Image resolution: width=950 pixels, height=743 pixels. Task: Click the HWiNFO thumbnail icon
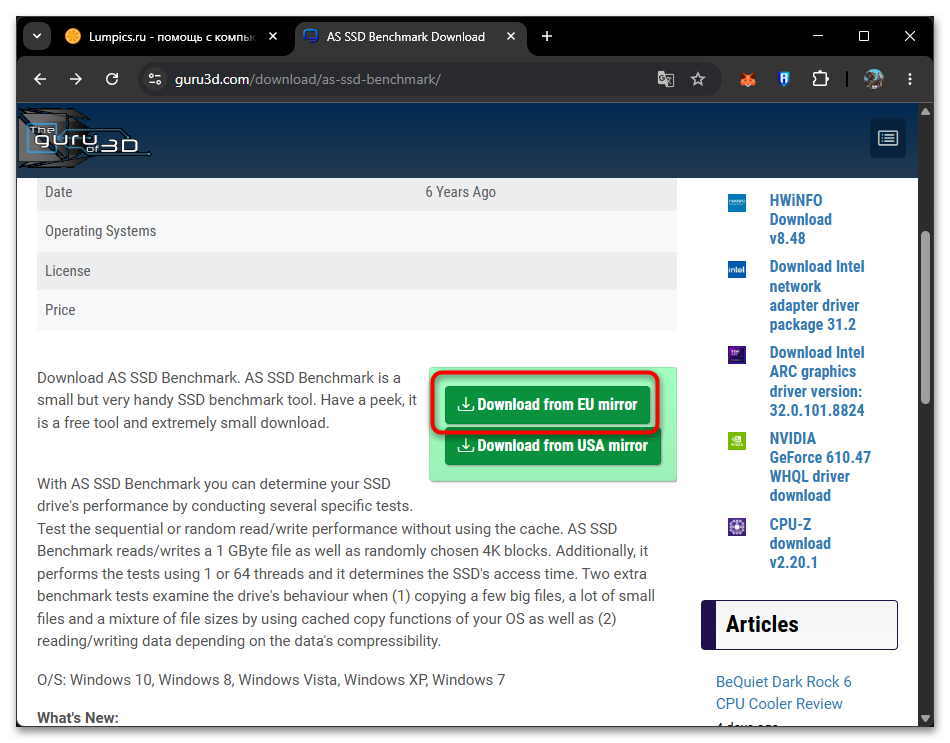coord(737,202)
